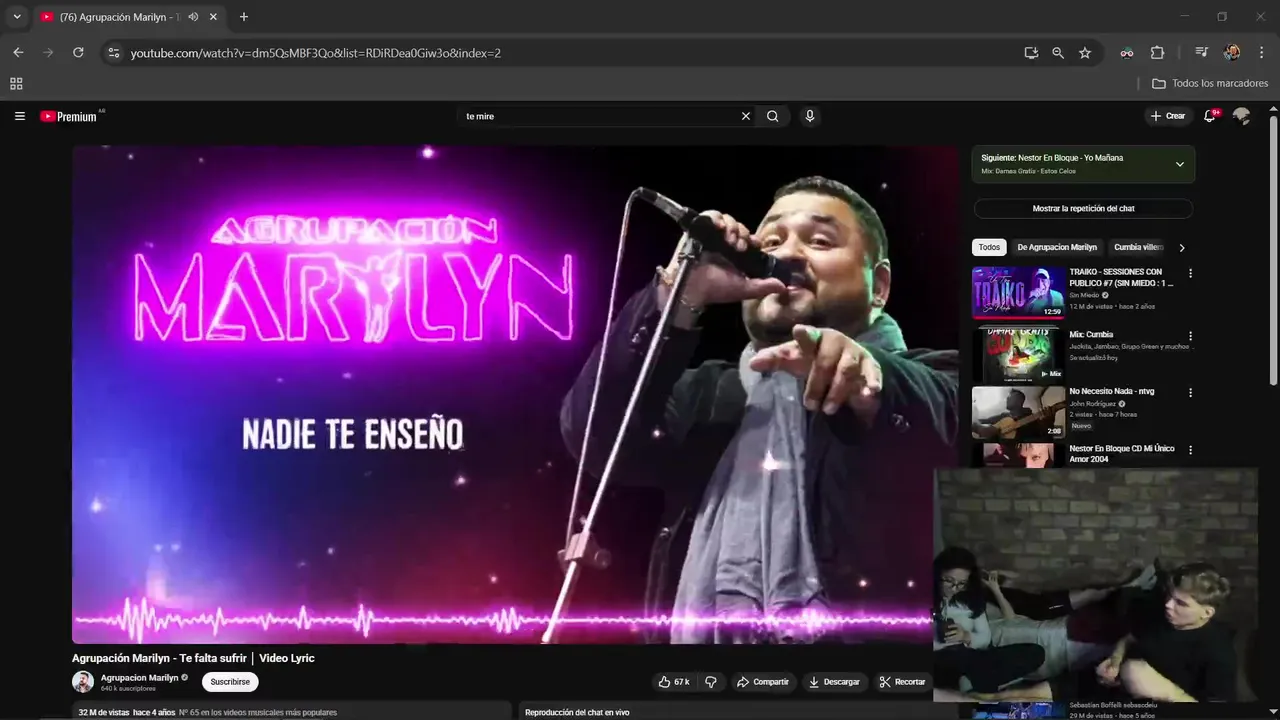Select the Cumbia villera chip
The image size is (1280, 720).
1138,247
